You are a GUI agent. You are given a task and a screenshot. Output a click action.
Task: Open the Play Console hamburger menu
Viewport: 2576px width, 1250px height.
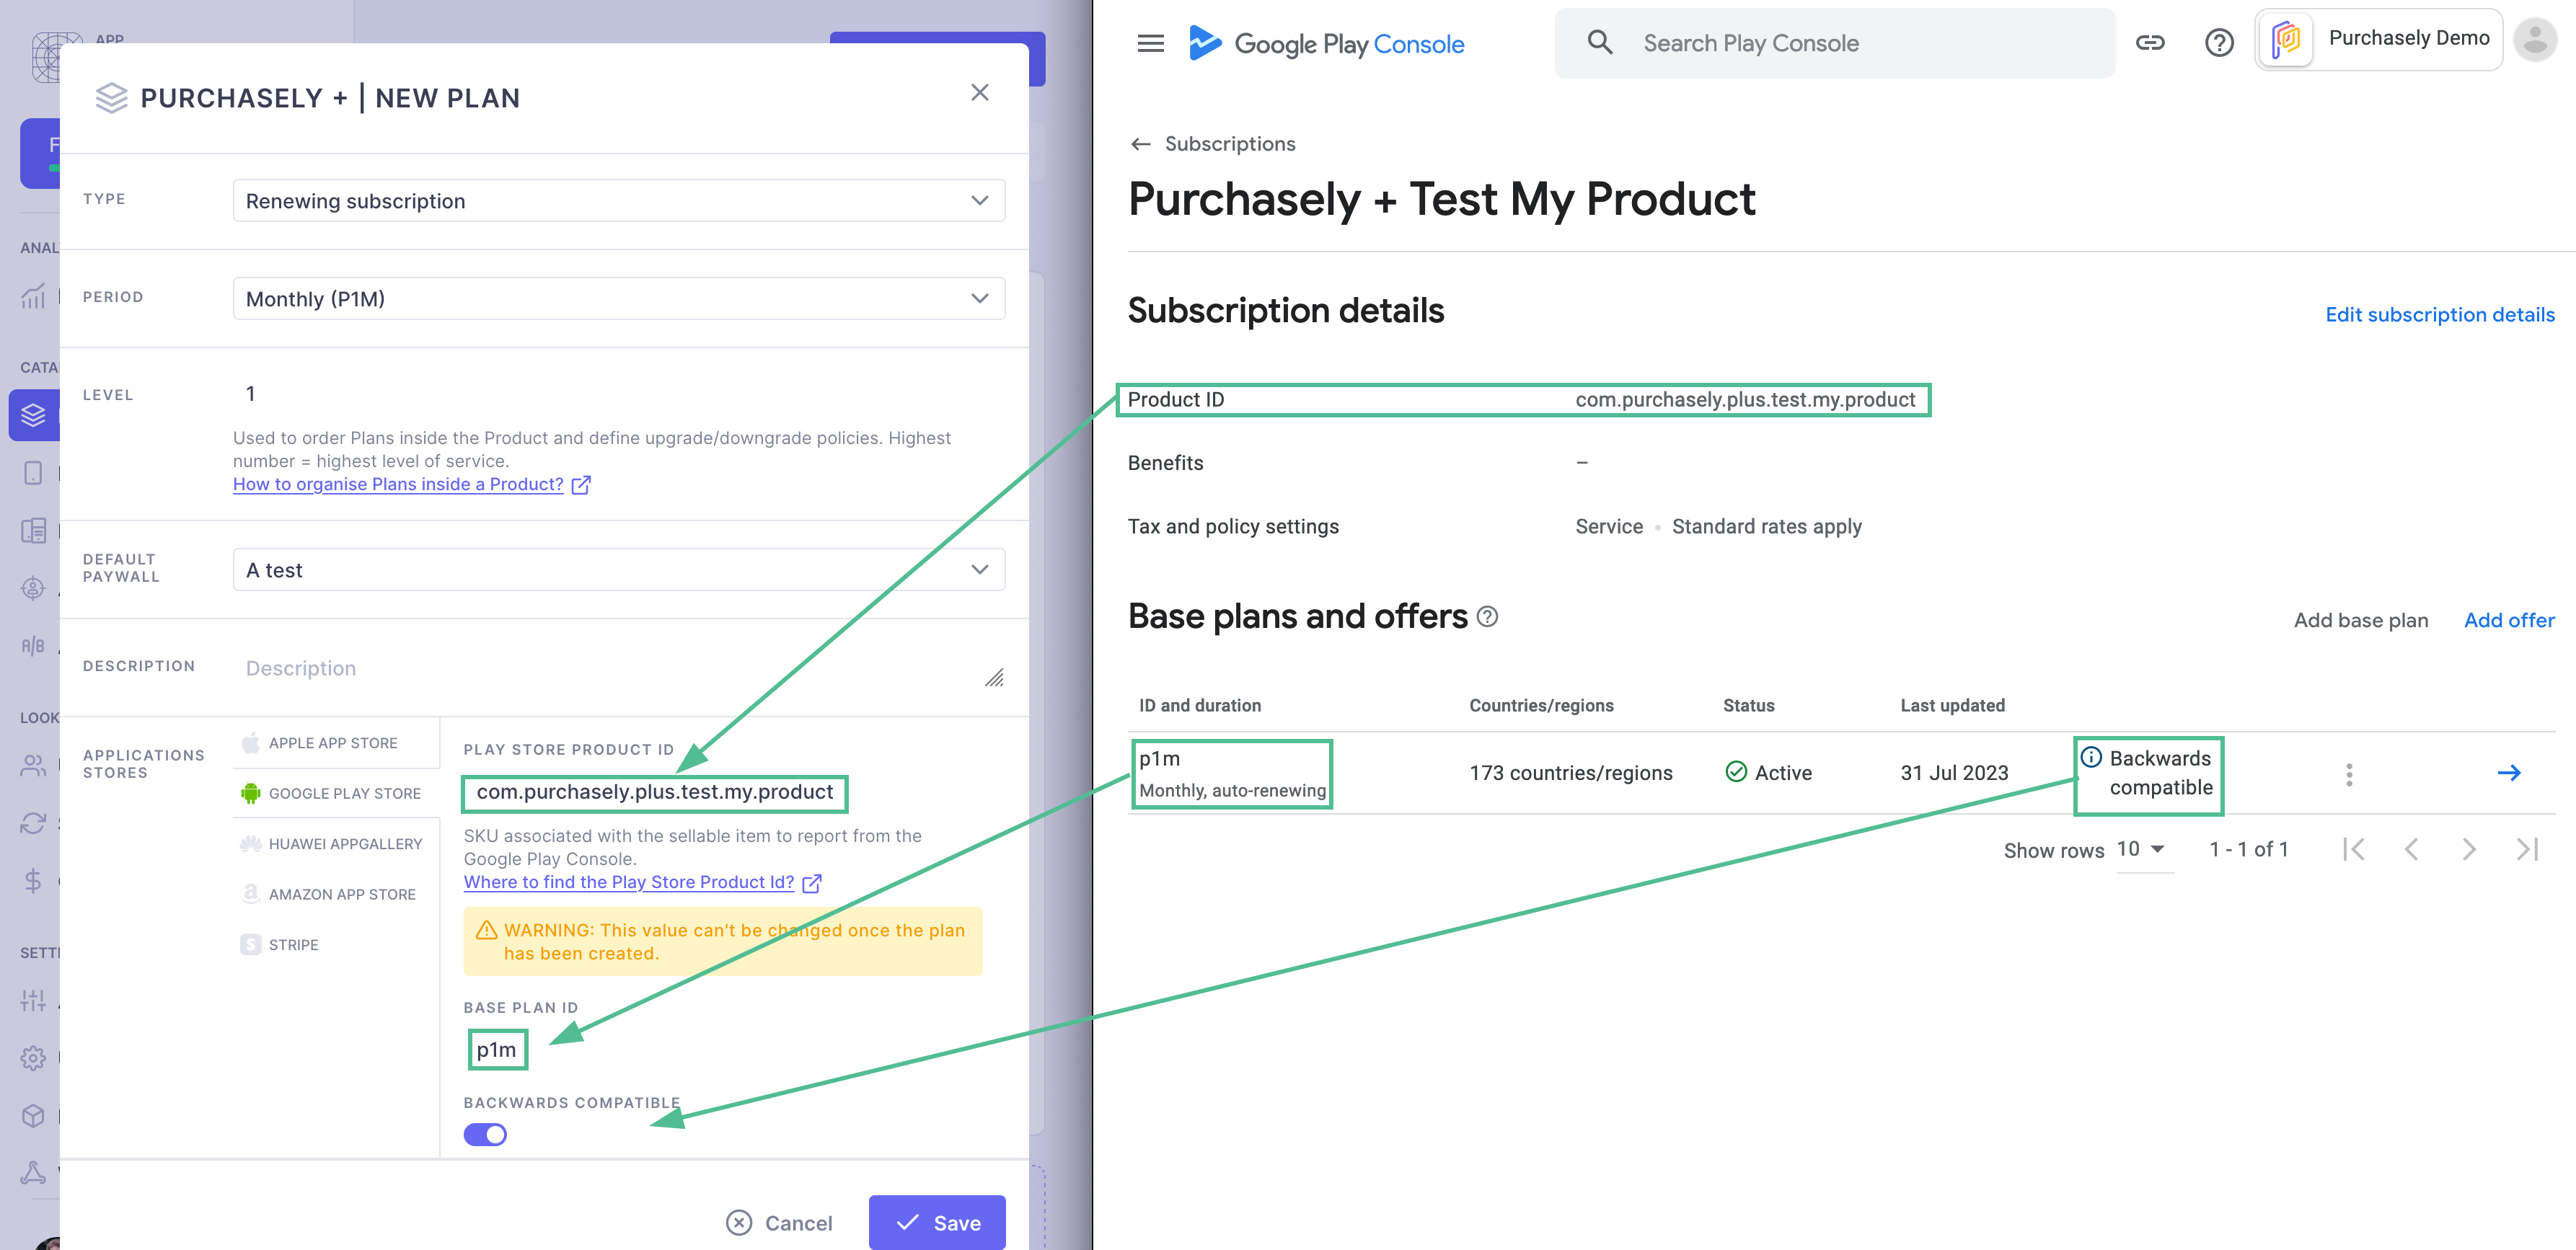click(1151, 43)
